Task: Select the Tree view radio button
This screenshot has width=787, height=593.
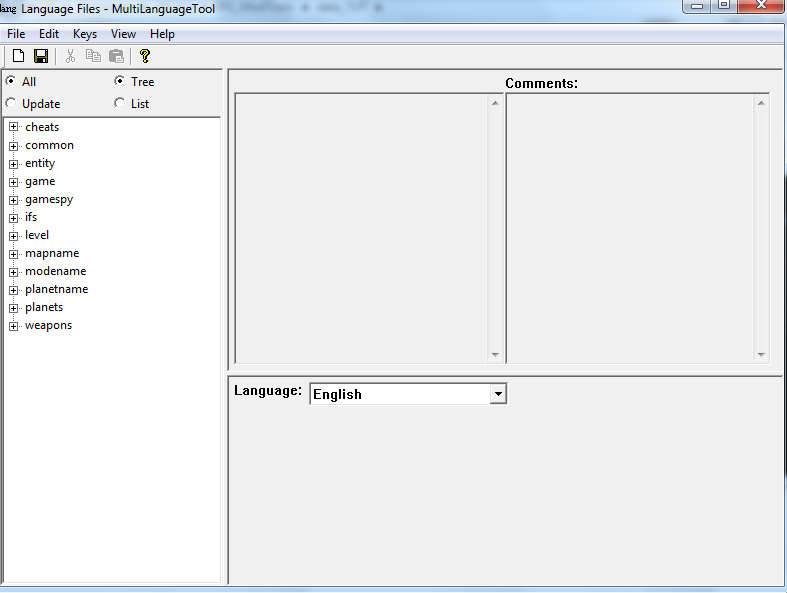Action: pos(119,81)
